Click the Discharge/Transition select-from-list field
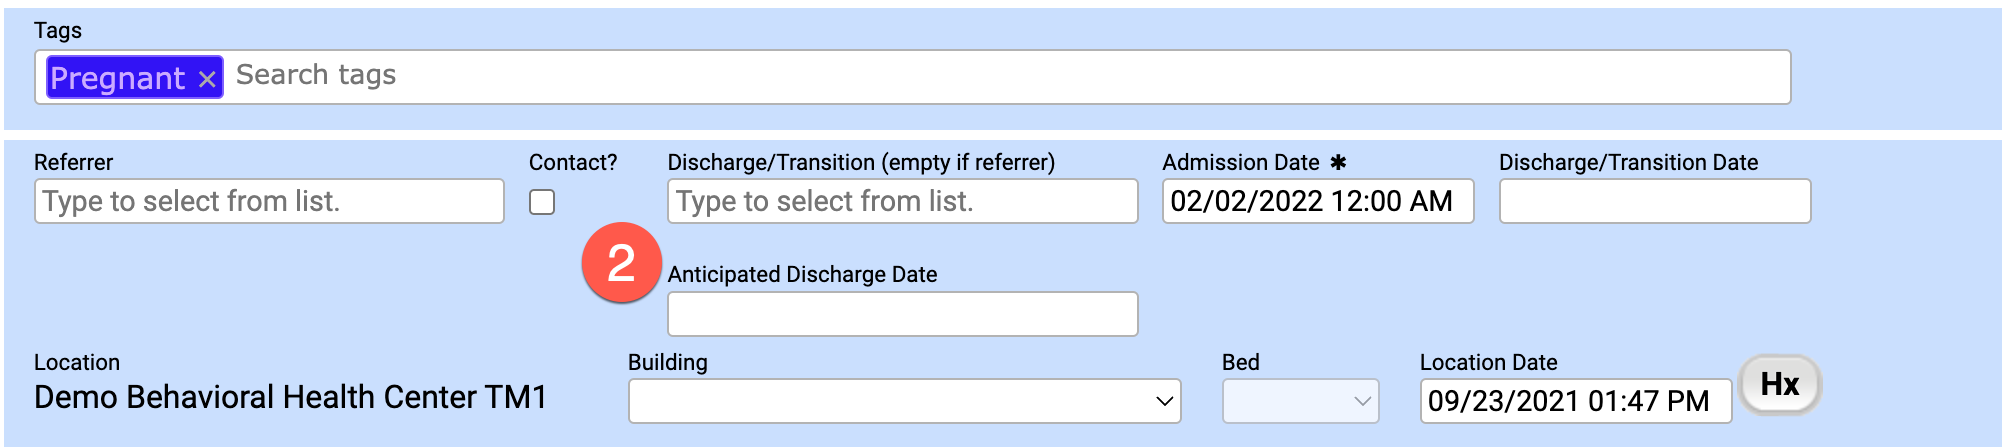The image size is (2002, 448). [902, 201]
